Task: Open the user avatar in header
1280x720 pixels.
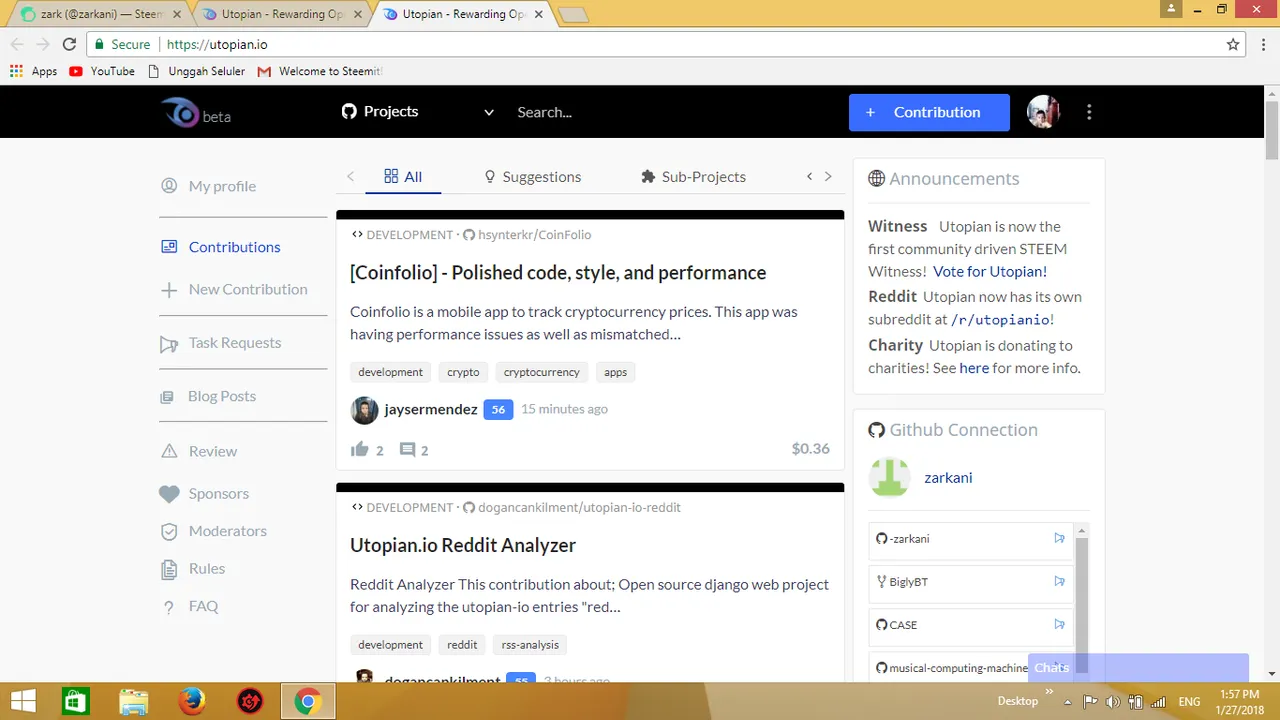Action: click(1043, 112)
